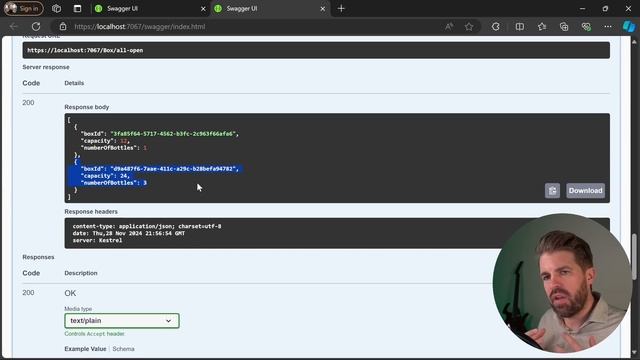
Task: Click the numberOfBottles 3 line
Action: 113,183
